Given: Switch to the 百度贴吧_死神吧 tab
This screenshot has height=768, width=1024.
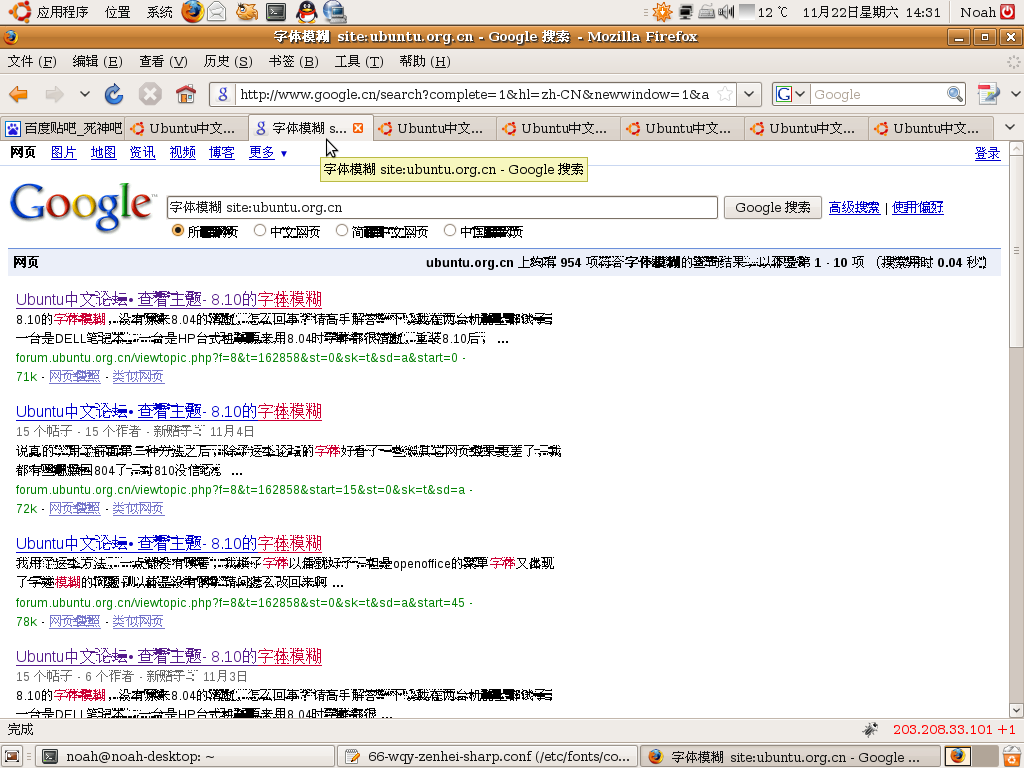Looking at the screenshot, I should coord(63,128).
